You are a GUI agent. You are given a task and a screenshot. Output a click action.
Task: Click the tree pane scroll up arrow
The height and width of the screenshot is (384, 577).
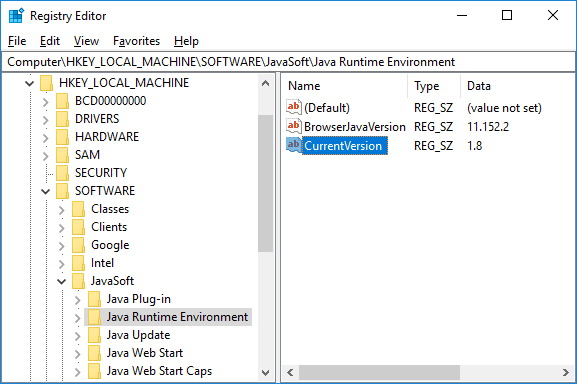pyautogui.click(x=265, y=83)
